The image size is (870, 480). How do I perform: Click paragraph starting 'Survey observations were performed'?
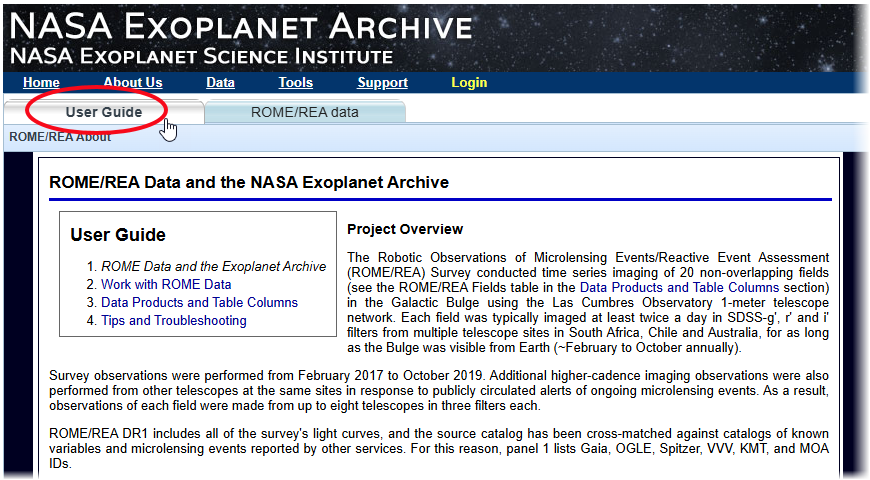(439, 391)
